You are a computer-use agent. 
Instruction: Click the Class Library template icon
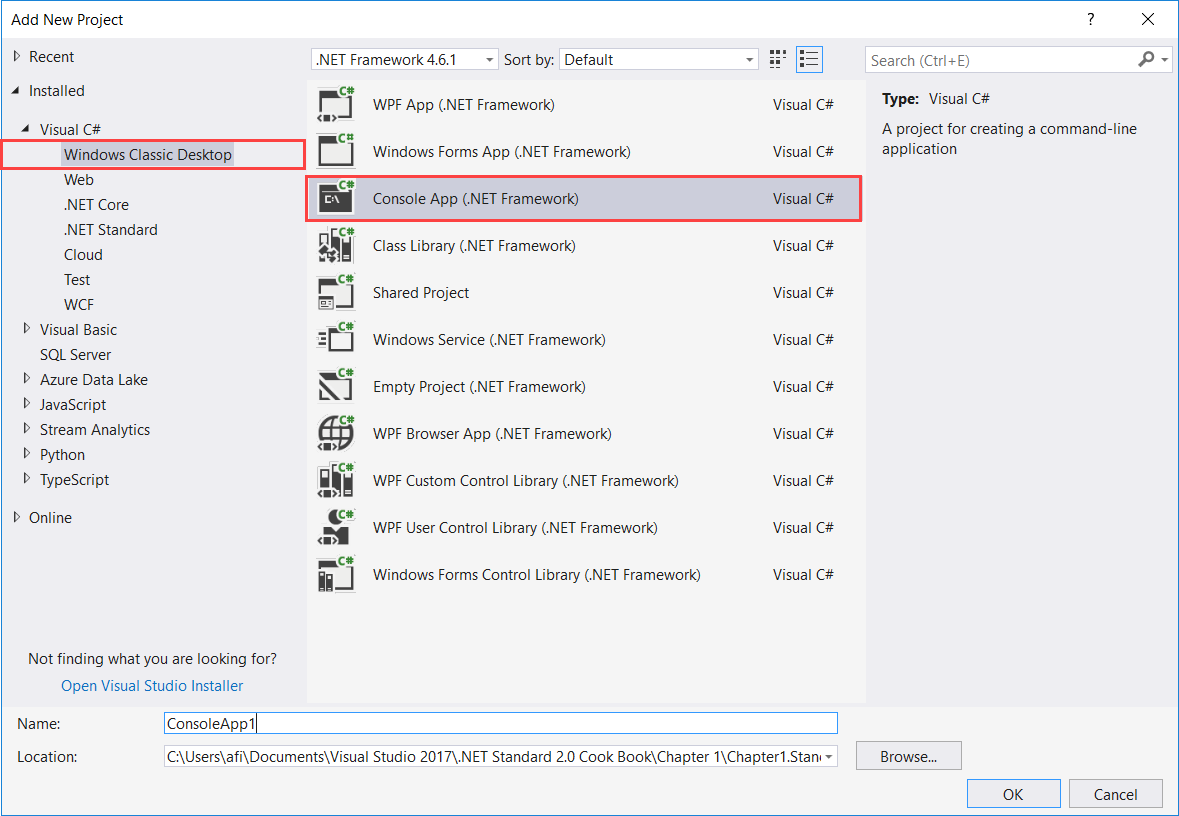coord(335,245)
